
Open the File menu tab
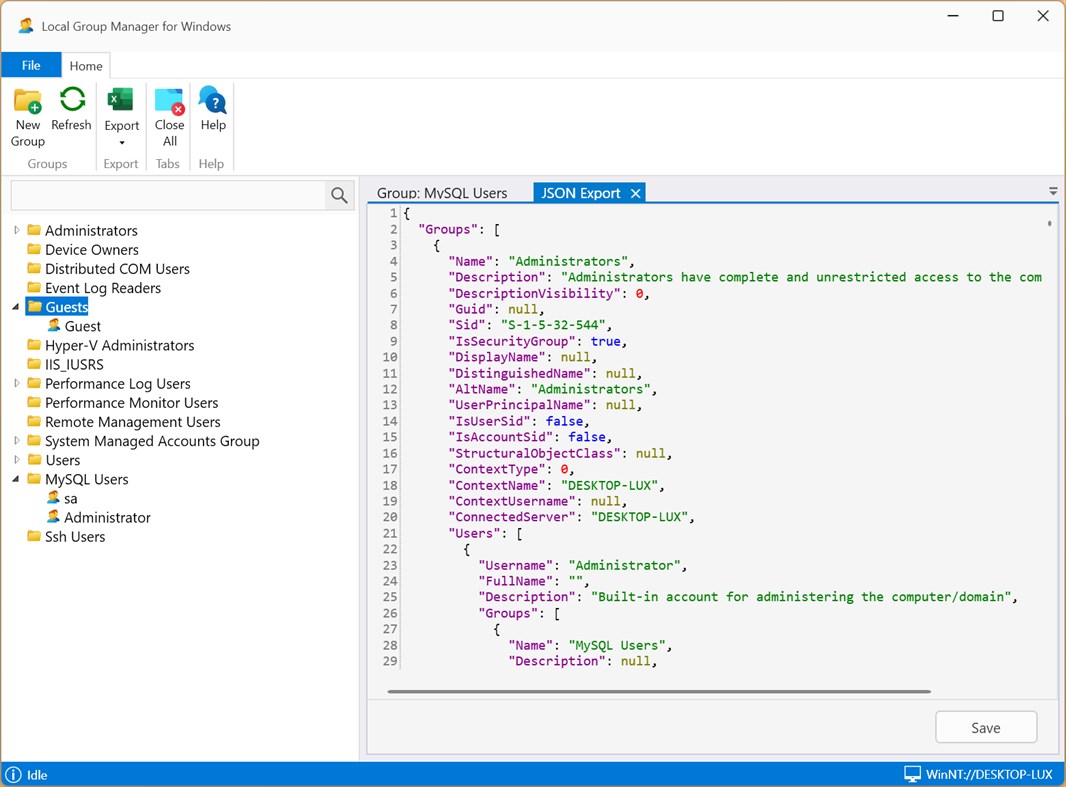pyautogui.click(x=31, y=65)
